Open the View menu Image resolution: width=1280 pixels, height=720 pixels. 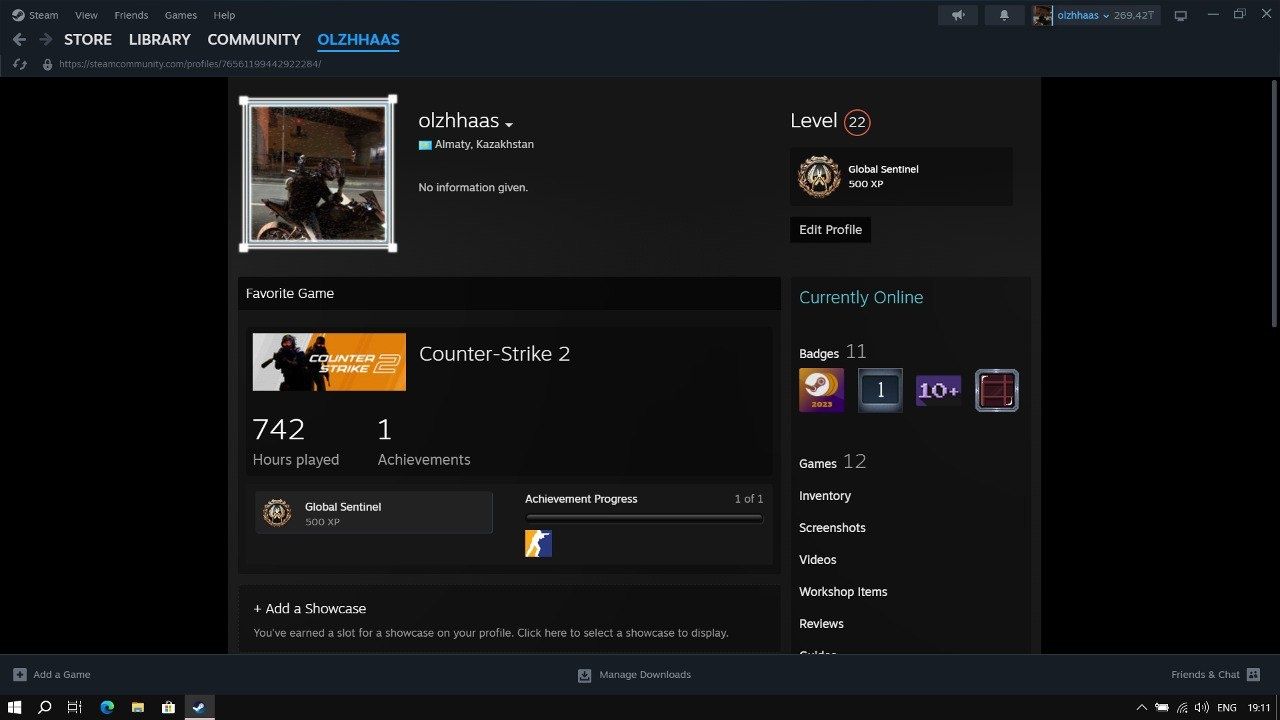[87, 15]
